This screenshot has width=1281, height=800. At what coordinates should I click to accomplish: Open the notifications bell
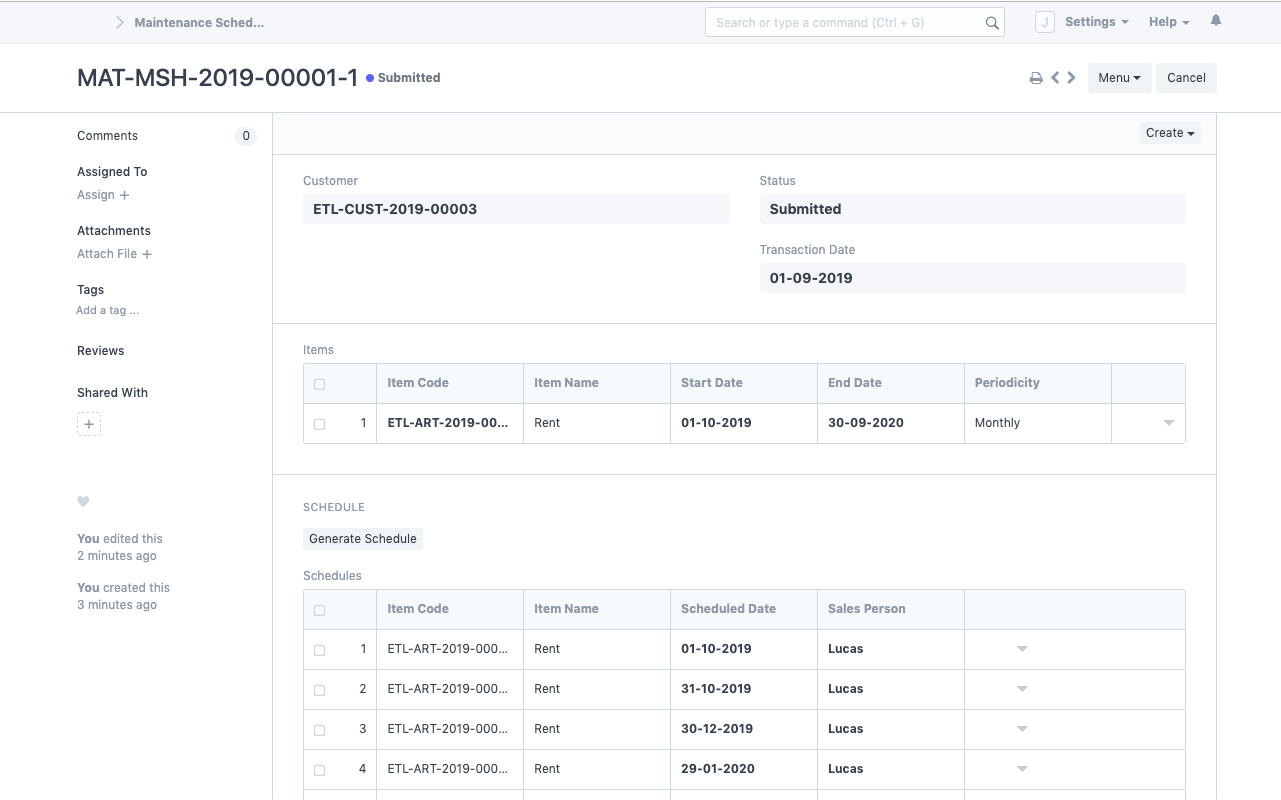click(1216, 21)
